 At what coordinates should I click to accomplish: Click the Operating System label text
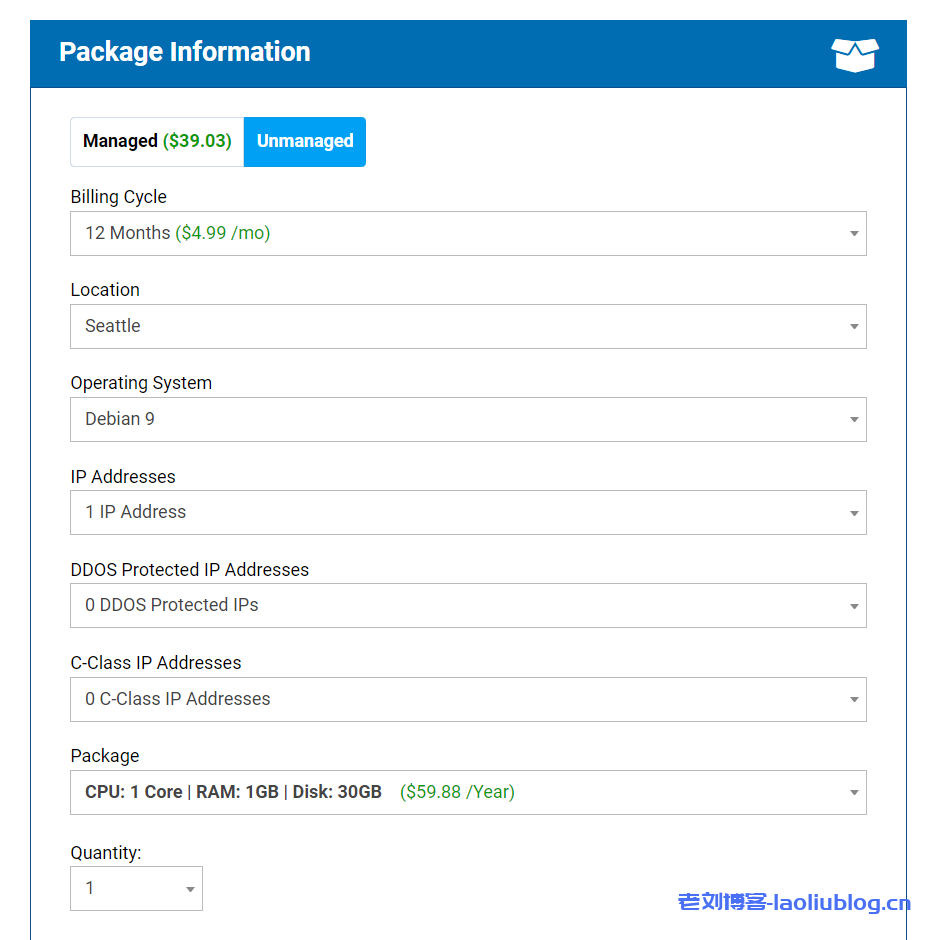[x=141, y=383]
